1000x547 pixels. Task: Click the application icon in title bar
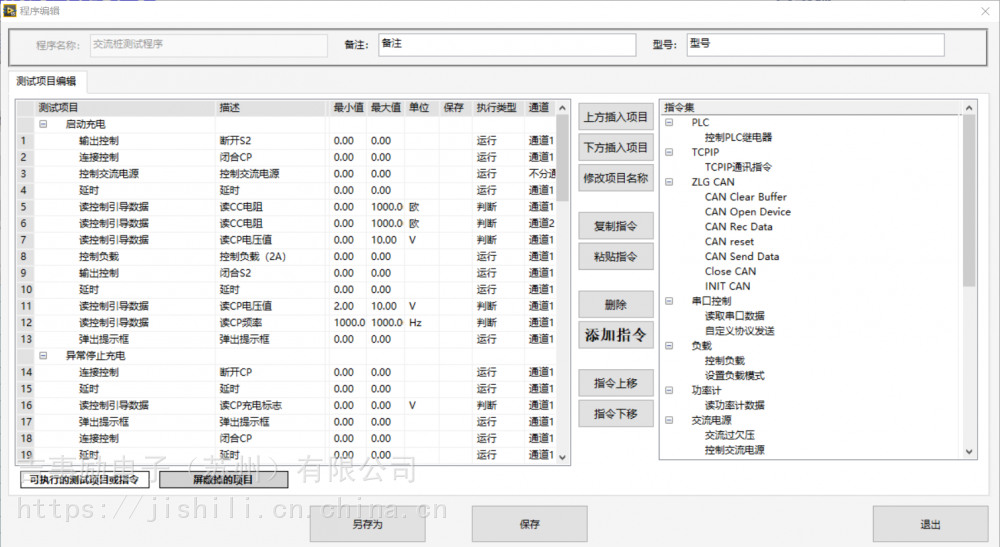click(10, 10)
